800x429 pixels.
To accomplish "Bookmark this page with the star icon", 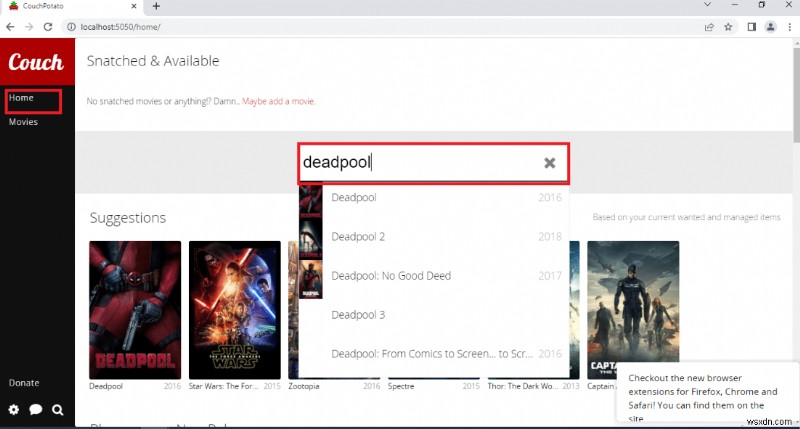I will tap(728, 27).
